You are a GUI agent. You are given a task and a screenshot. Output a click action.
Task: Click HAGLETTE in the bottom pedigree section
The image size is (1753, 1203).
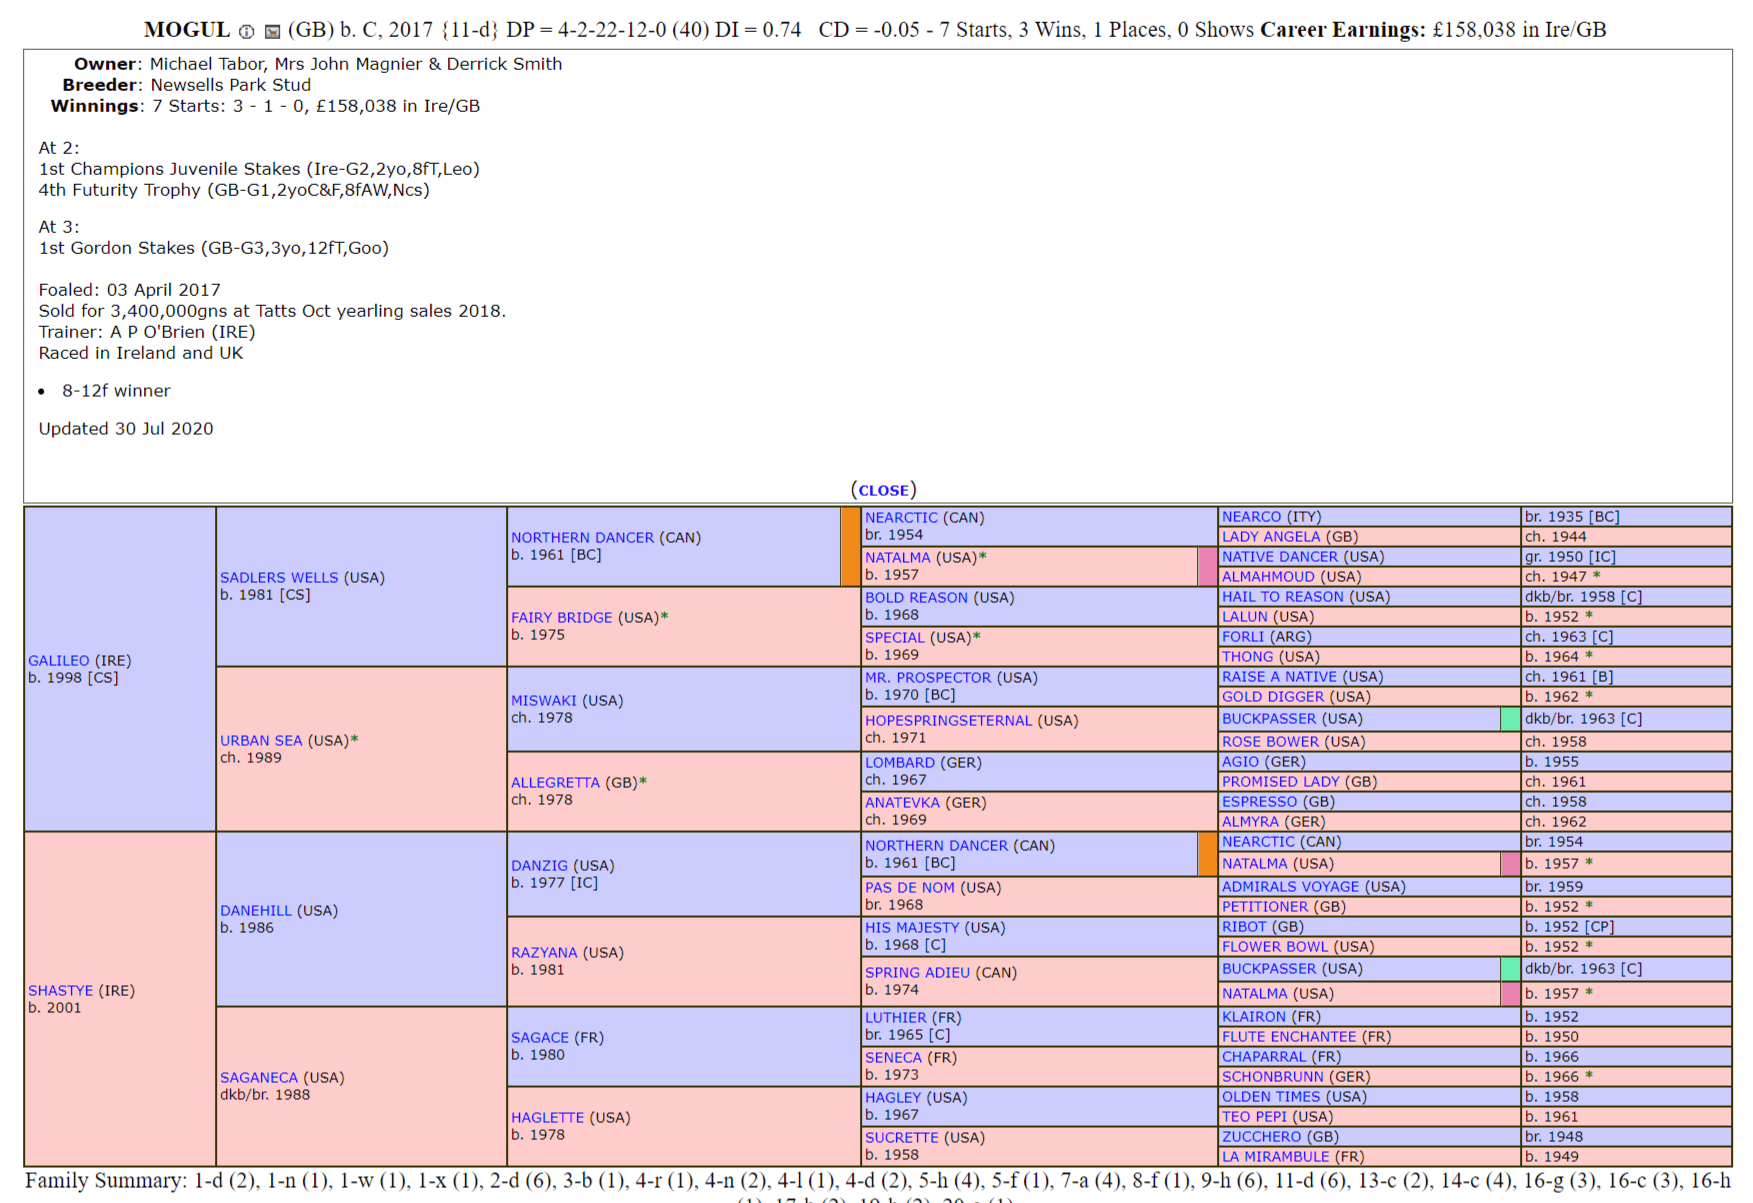tap(548, 1117)
